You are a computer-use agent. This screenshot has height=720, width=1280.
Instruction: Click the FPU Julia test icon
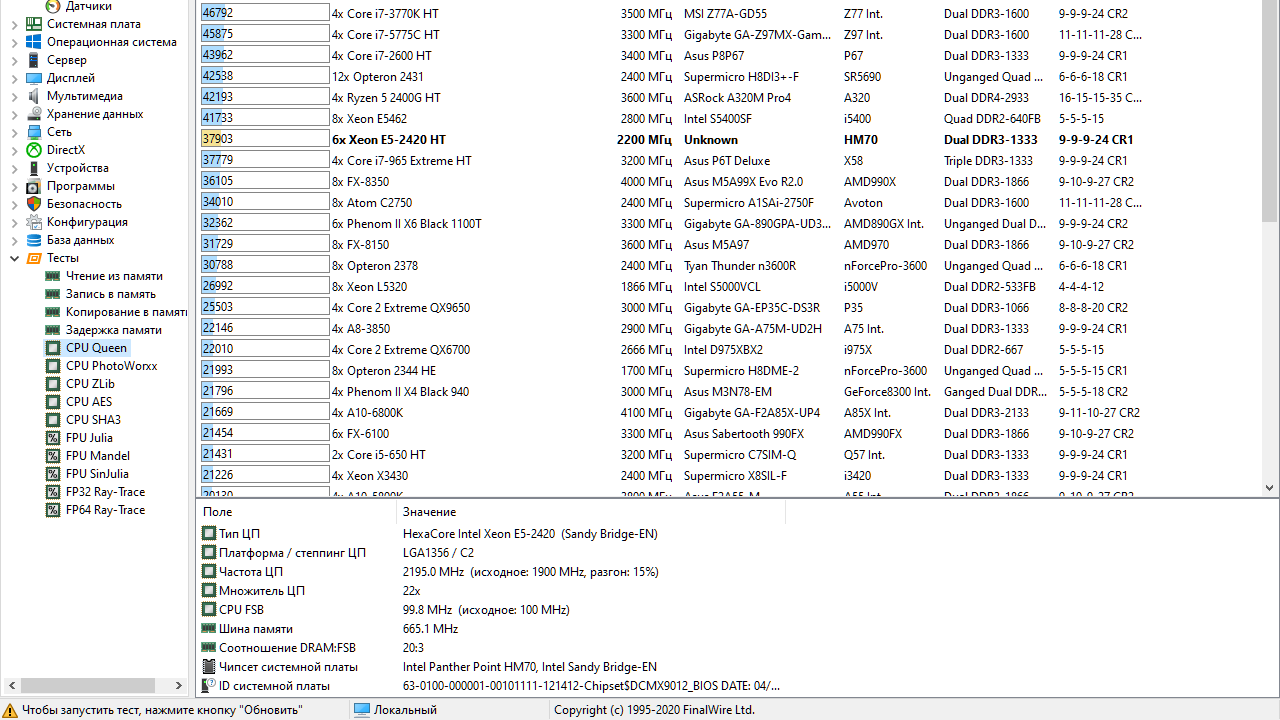pos(53,438)
